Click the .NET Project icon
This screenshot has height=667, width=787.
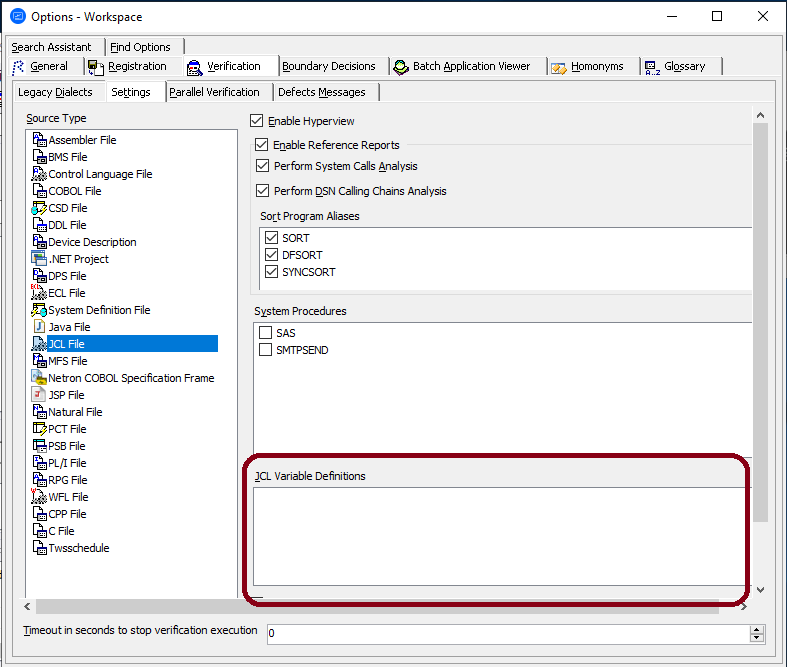tap(39, 259)
